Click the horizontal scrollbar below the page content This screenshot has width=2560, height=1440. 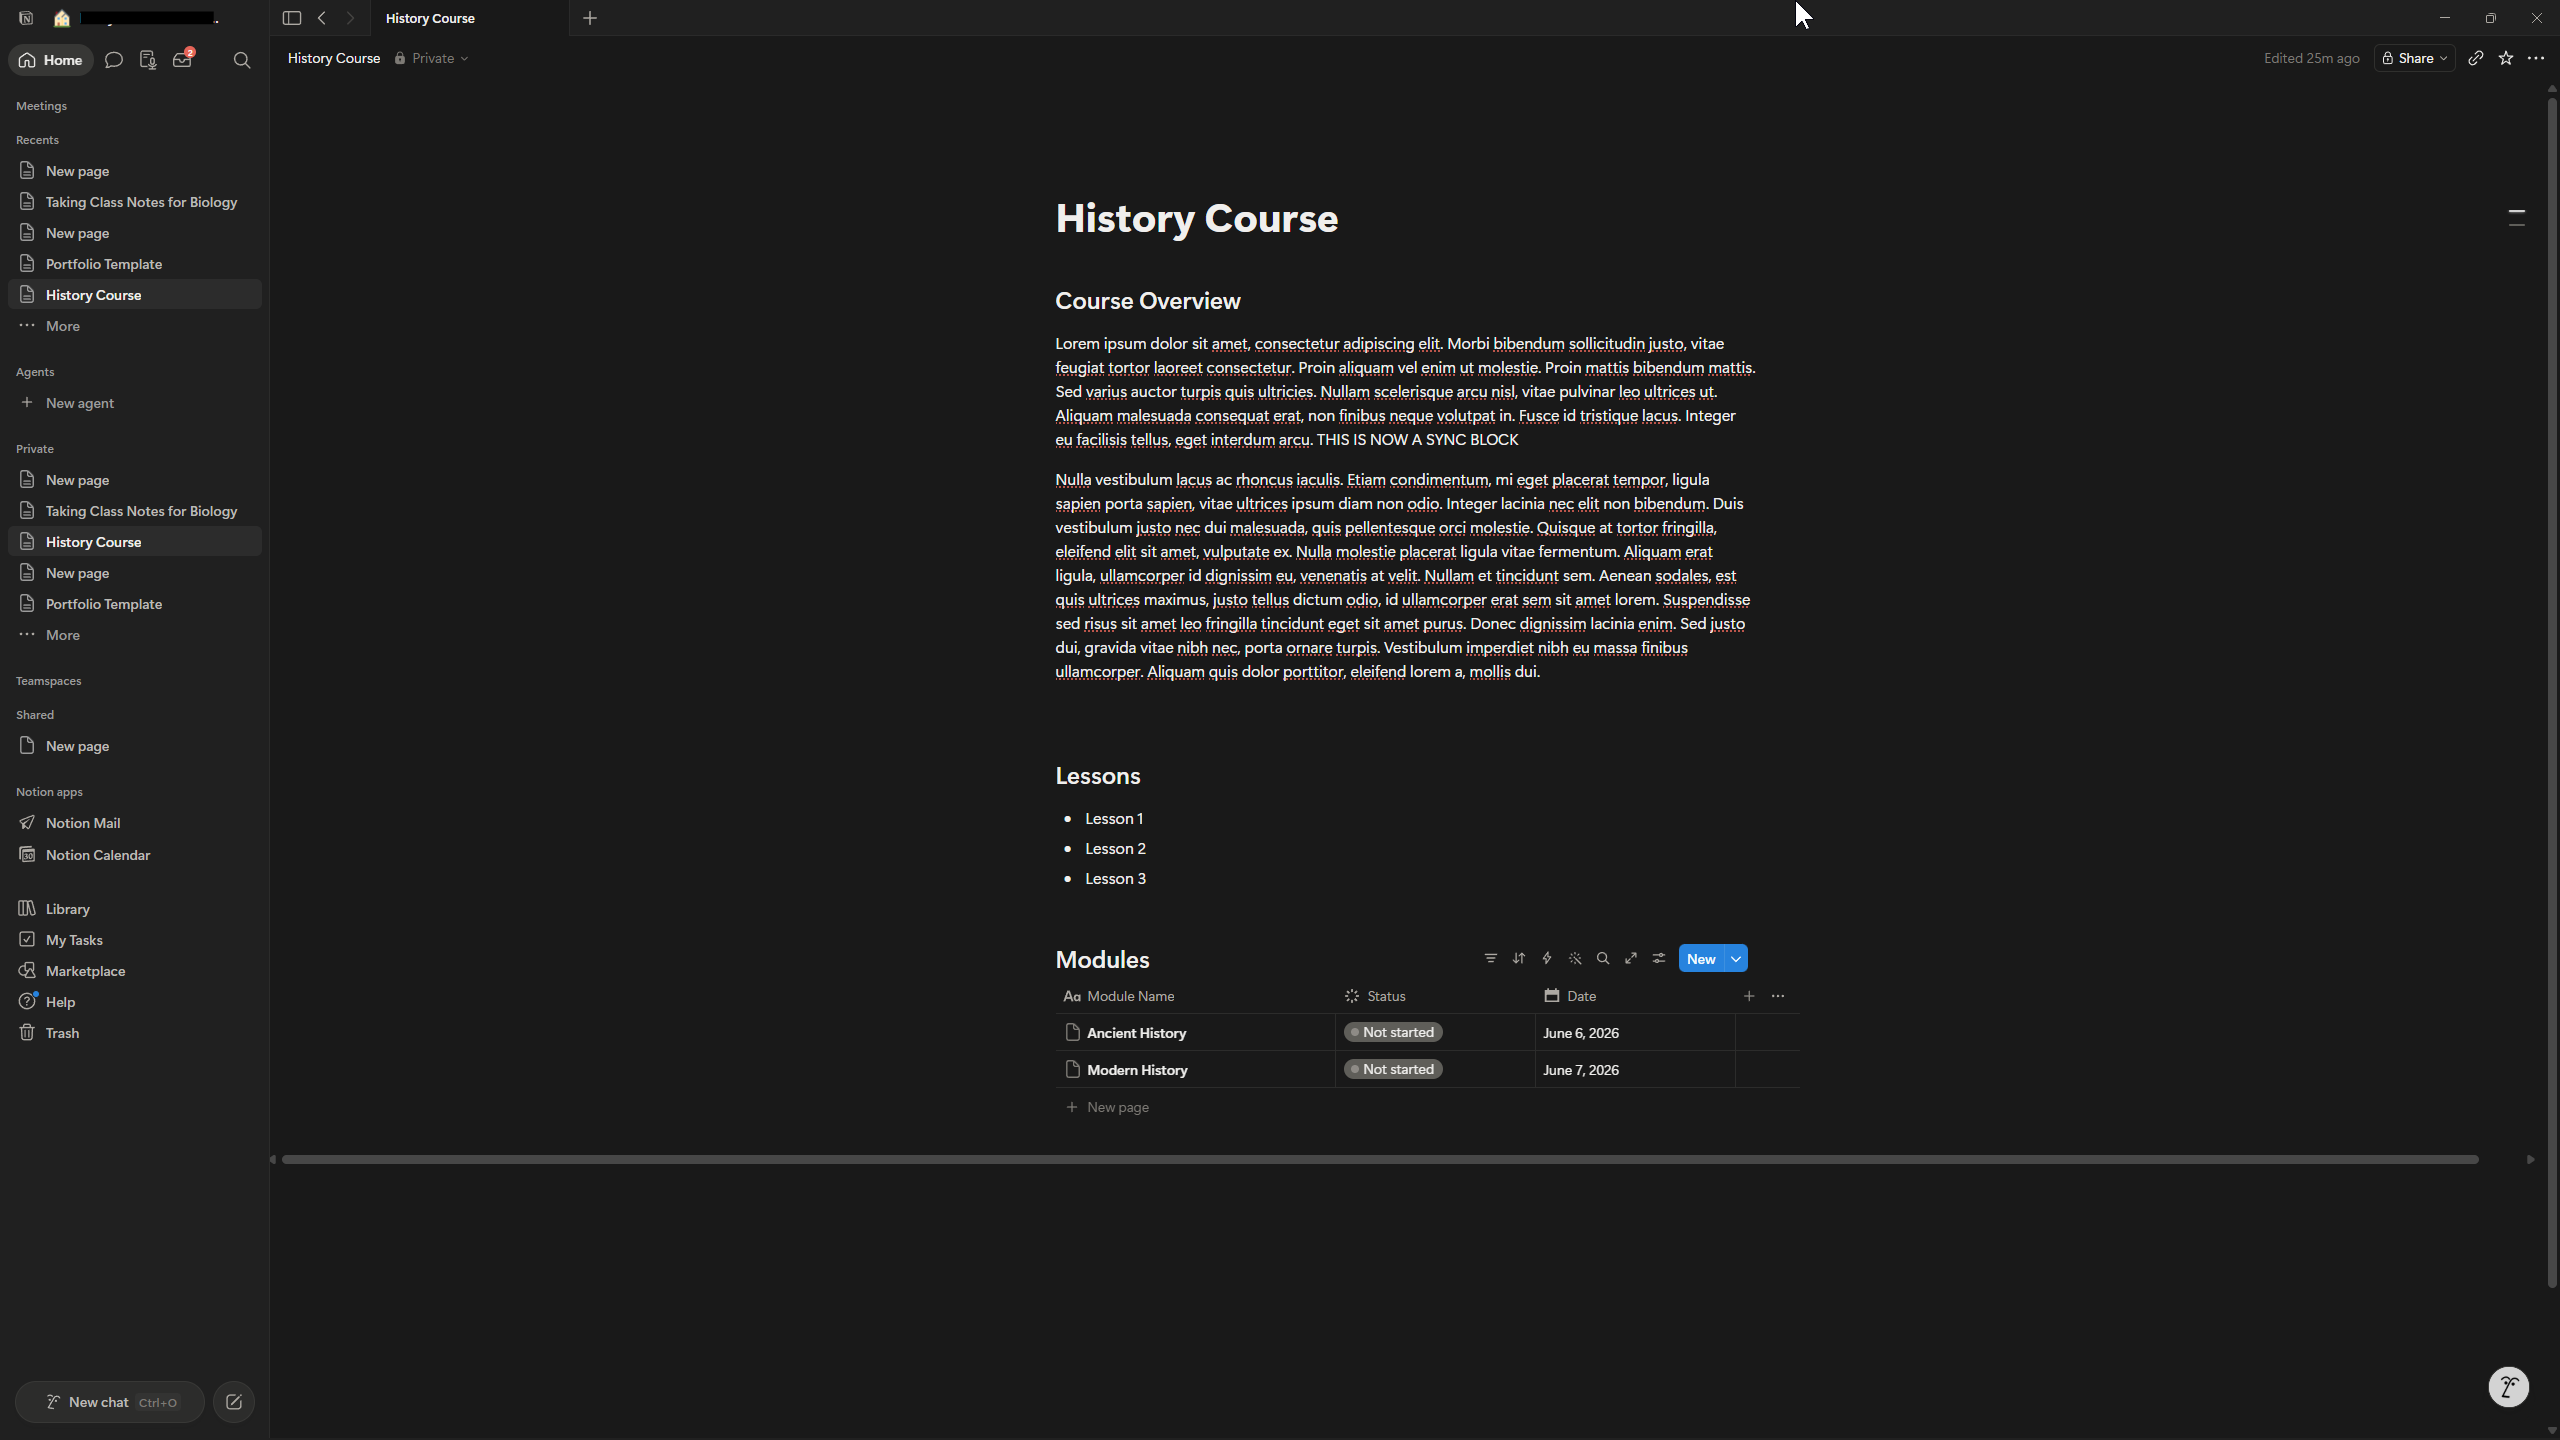(x=1380, y=1159)
